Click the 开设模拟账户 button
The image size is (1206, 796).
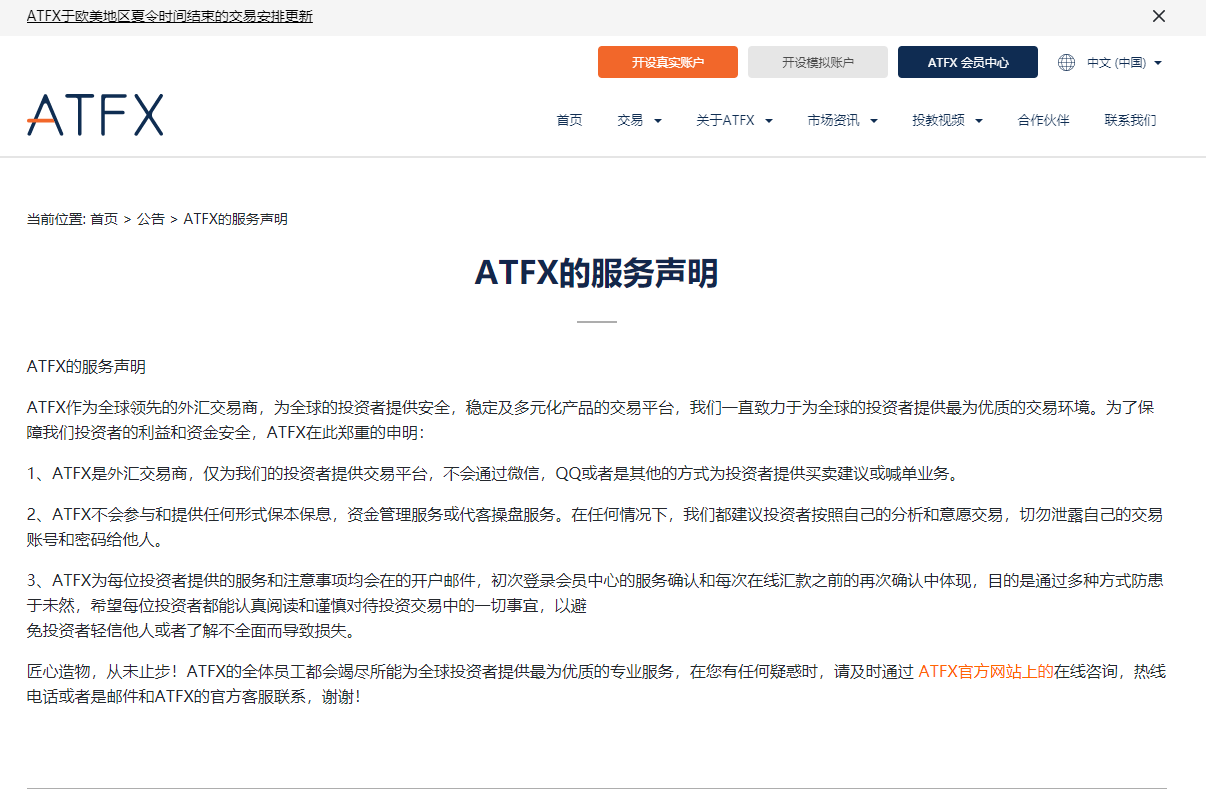click(818, 62)
